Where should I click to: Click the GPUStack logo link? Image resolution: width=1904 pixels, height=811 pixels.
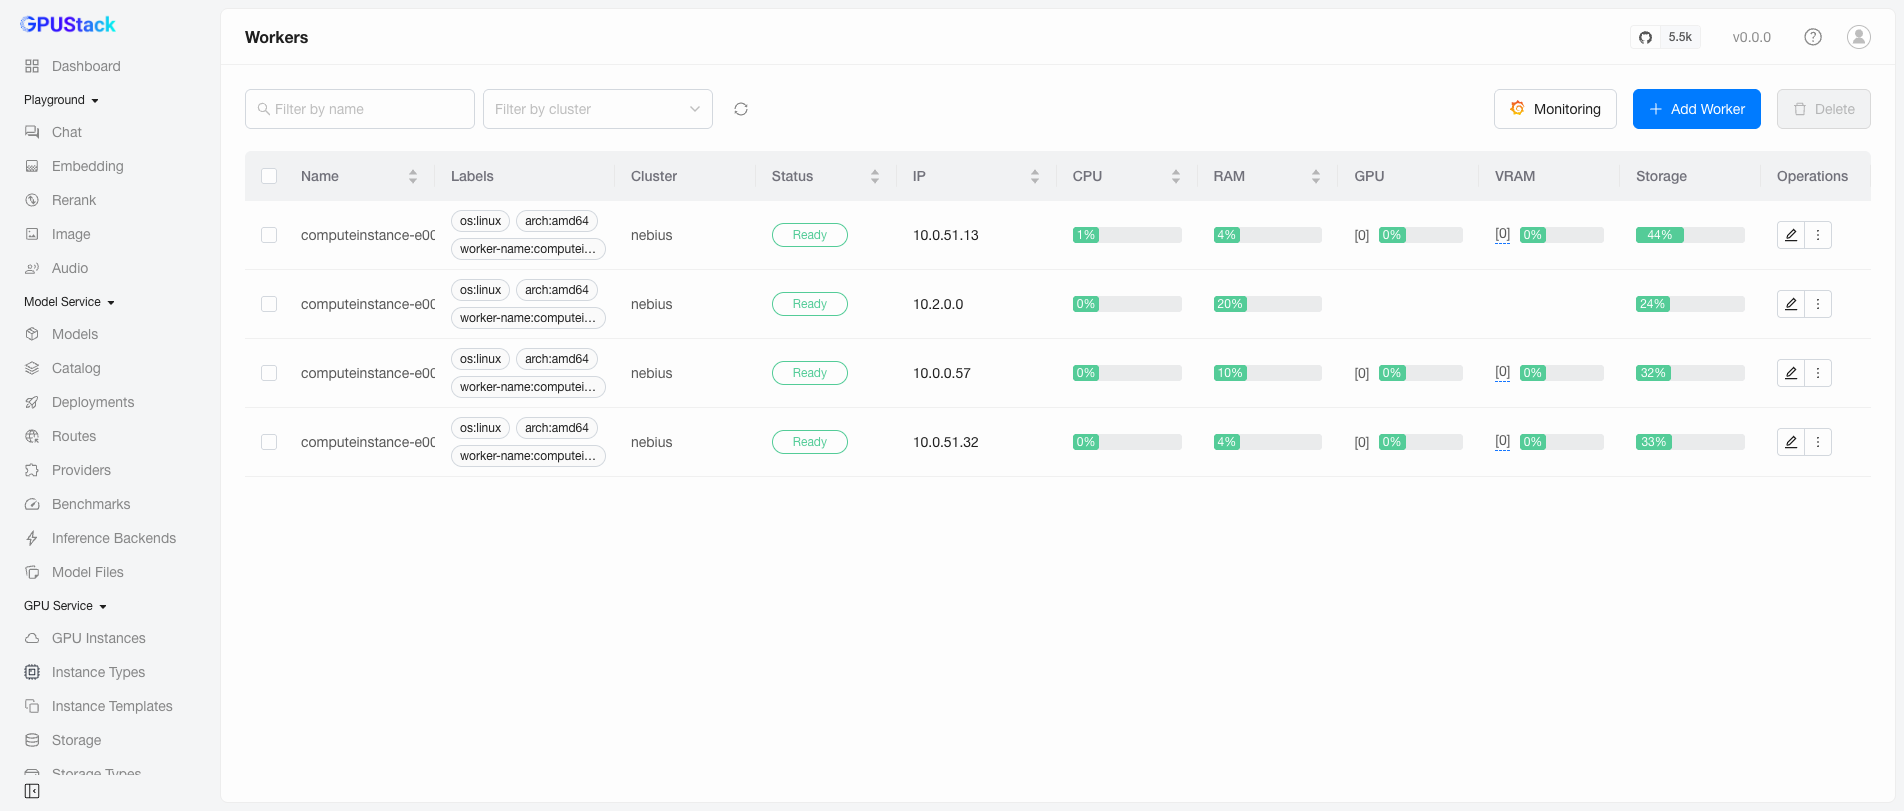pyautogui.click(x=68, y=24)
